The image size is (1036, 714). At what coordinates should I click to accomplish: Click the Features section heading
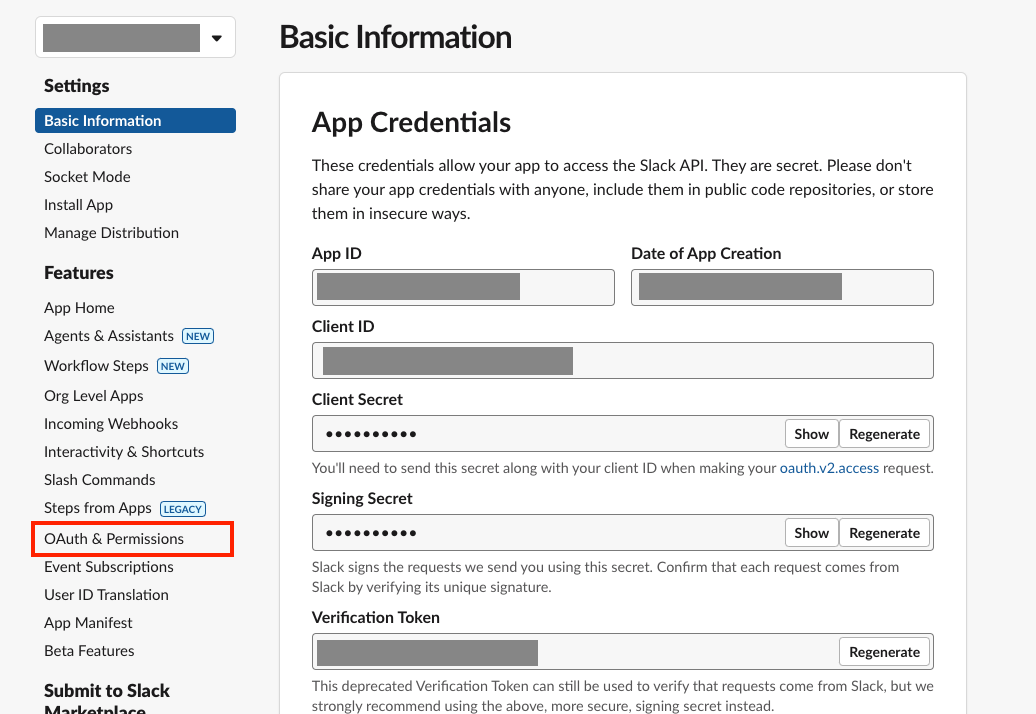point(79,273)
